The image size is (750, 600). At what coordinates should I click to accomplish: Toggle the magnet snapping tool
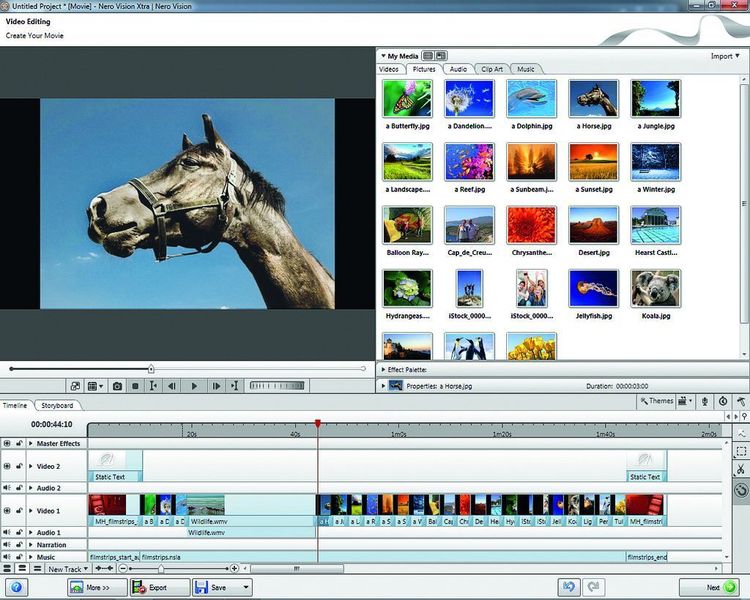740,490
